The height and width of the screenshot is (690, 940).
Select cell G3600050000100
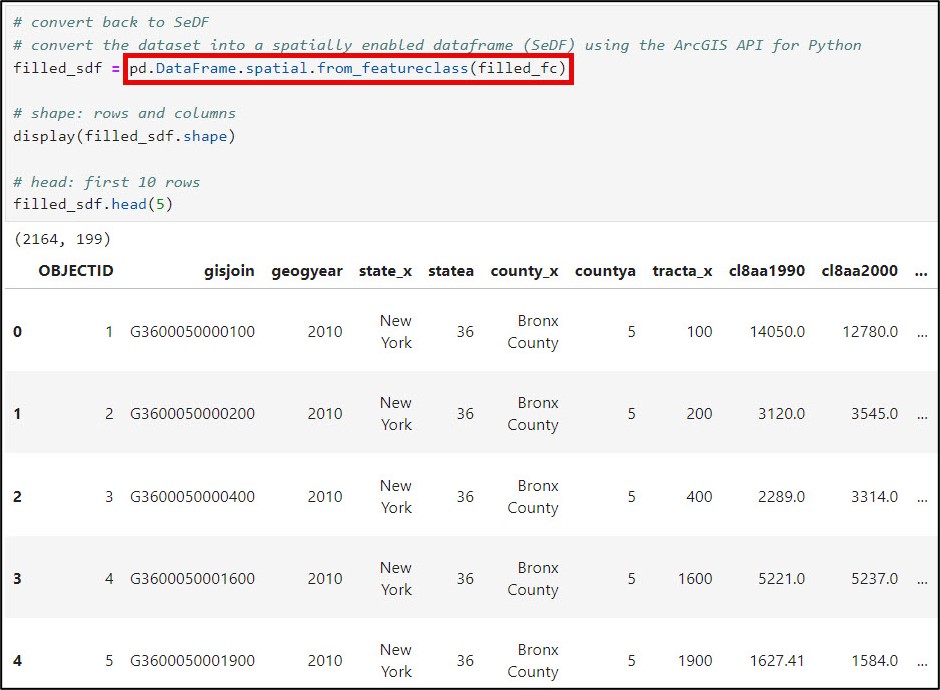click(x=192, y=332)
